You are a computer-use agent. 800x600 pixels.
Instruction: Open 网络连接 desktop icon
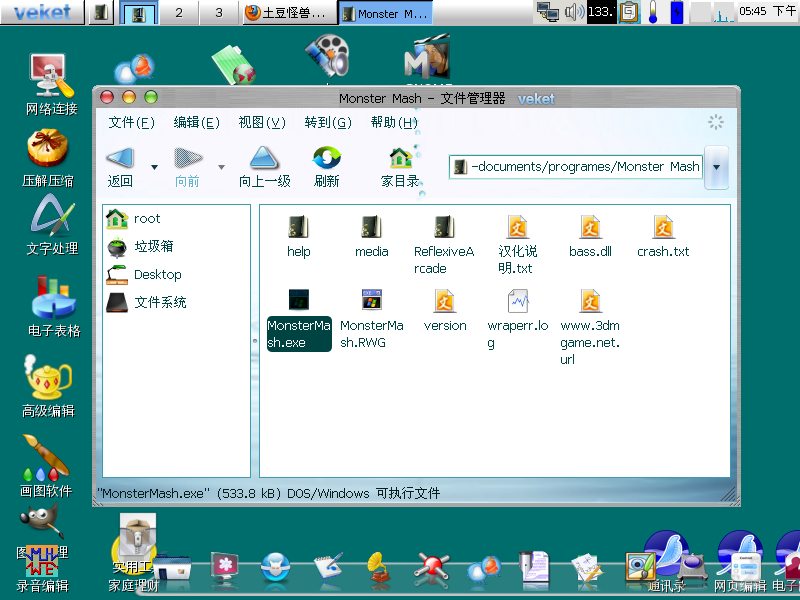pyautogui.click(x=52, y=84)
